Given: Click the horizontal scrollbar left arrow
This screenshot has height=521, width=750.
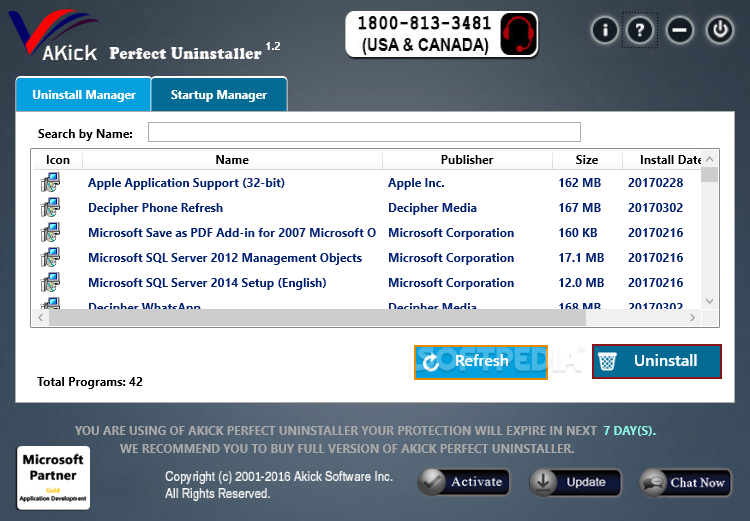Looking at the screenshot, I should [41, 318].
